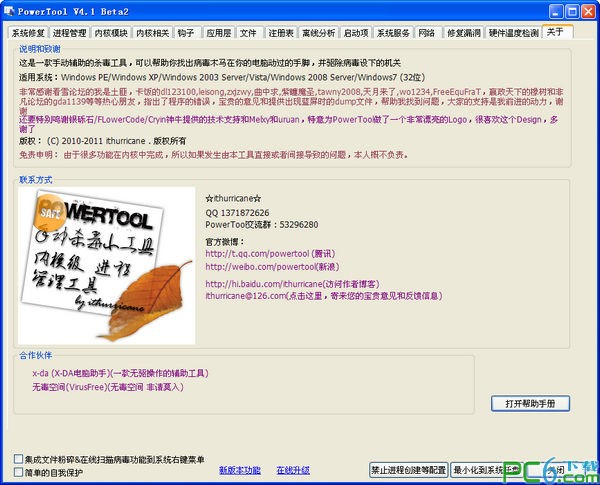
Task: Maximize the PowerTool window
Action: point(572,11)
